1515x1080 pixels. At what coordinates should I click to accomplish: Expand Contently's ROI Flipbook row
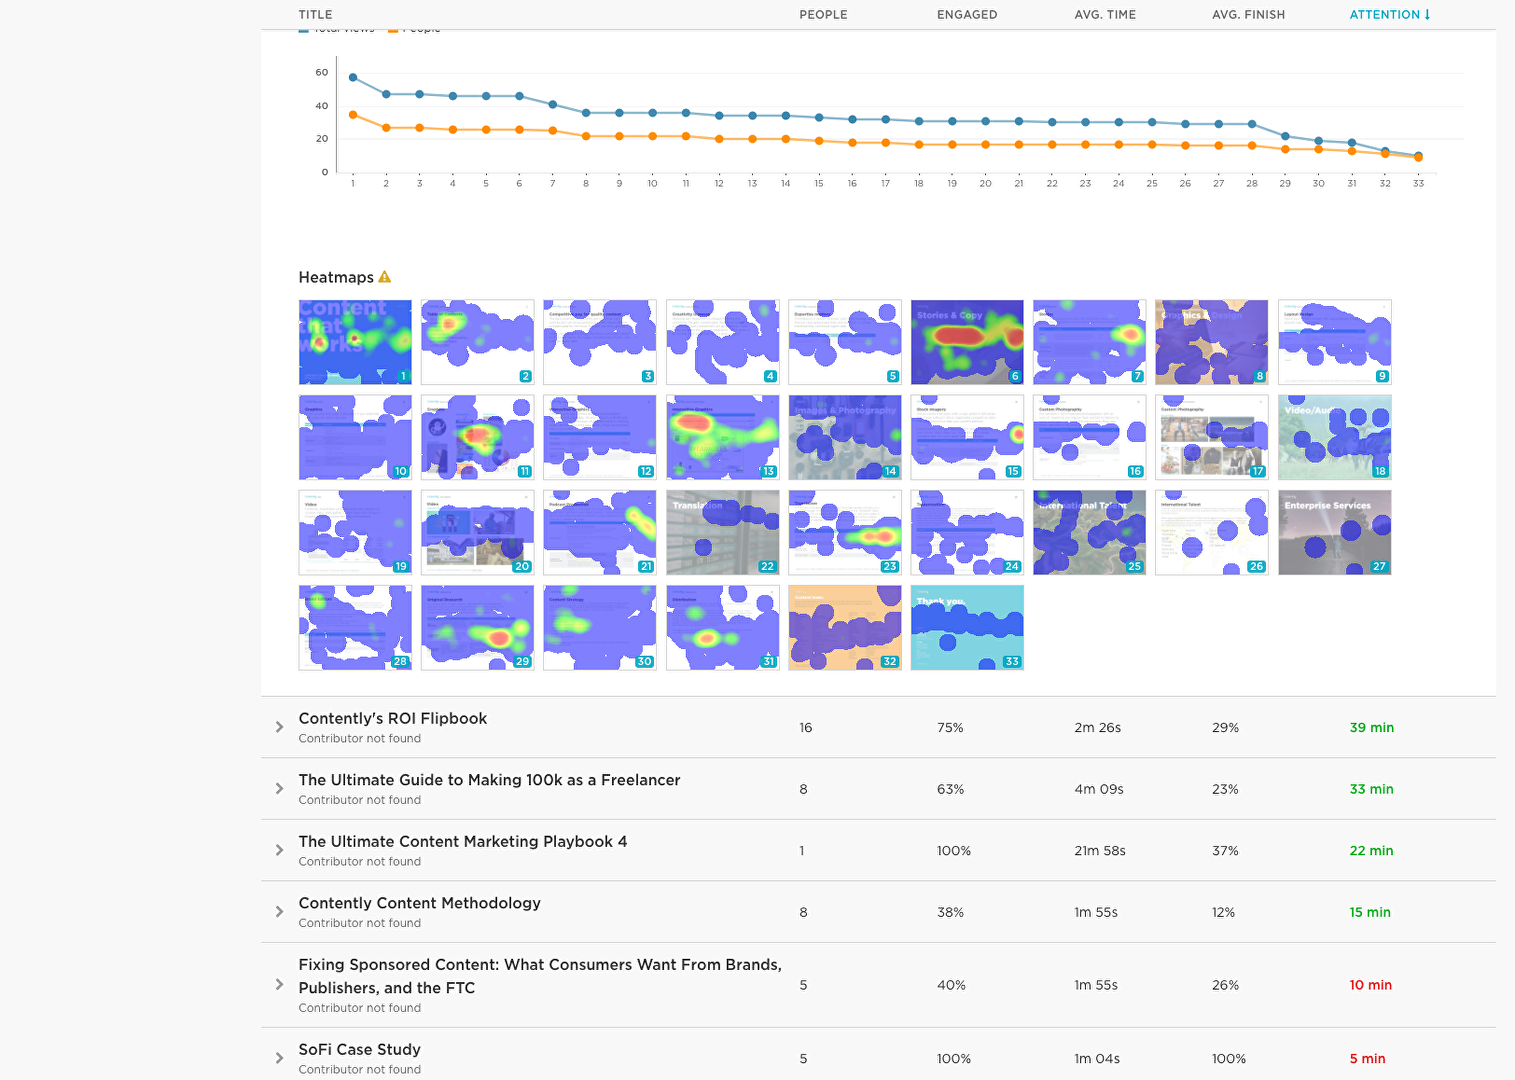279,727
